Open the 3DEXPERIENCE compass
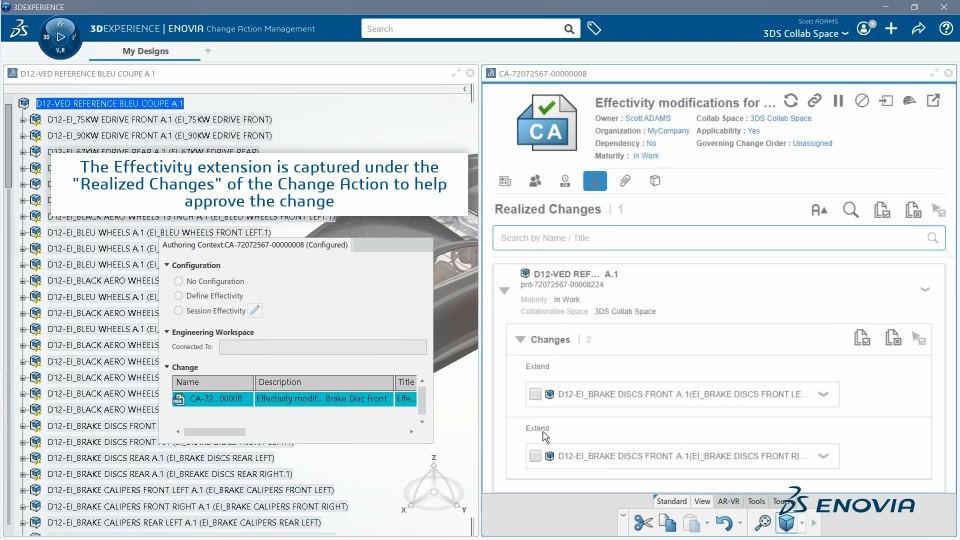The height and width of the screenshot is (540, 960). pyautogui.click(x=59, y=37)
